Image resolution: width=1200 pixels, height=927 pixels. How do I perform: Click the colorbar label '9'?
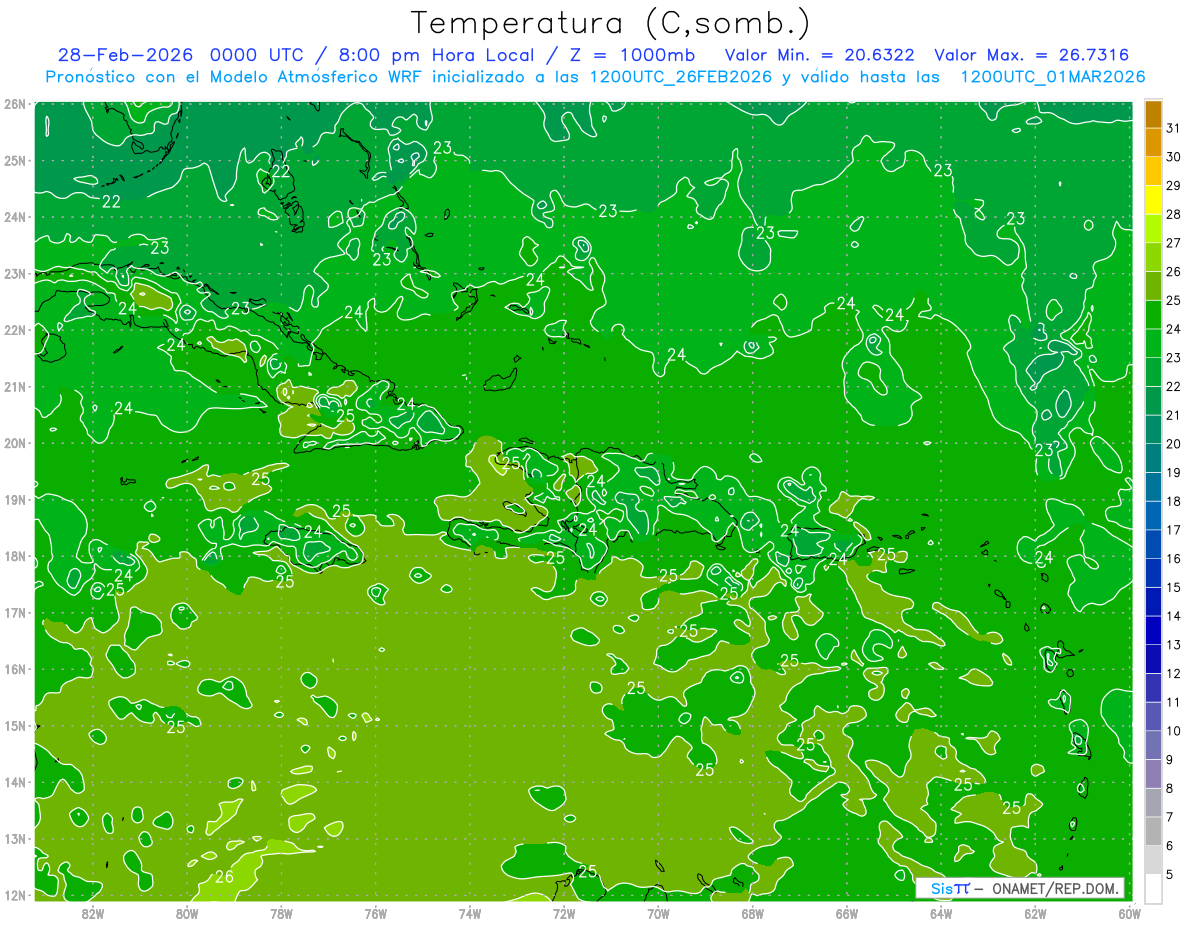(x=1170, y=760)
